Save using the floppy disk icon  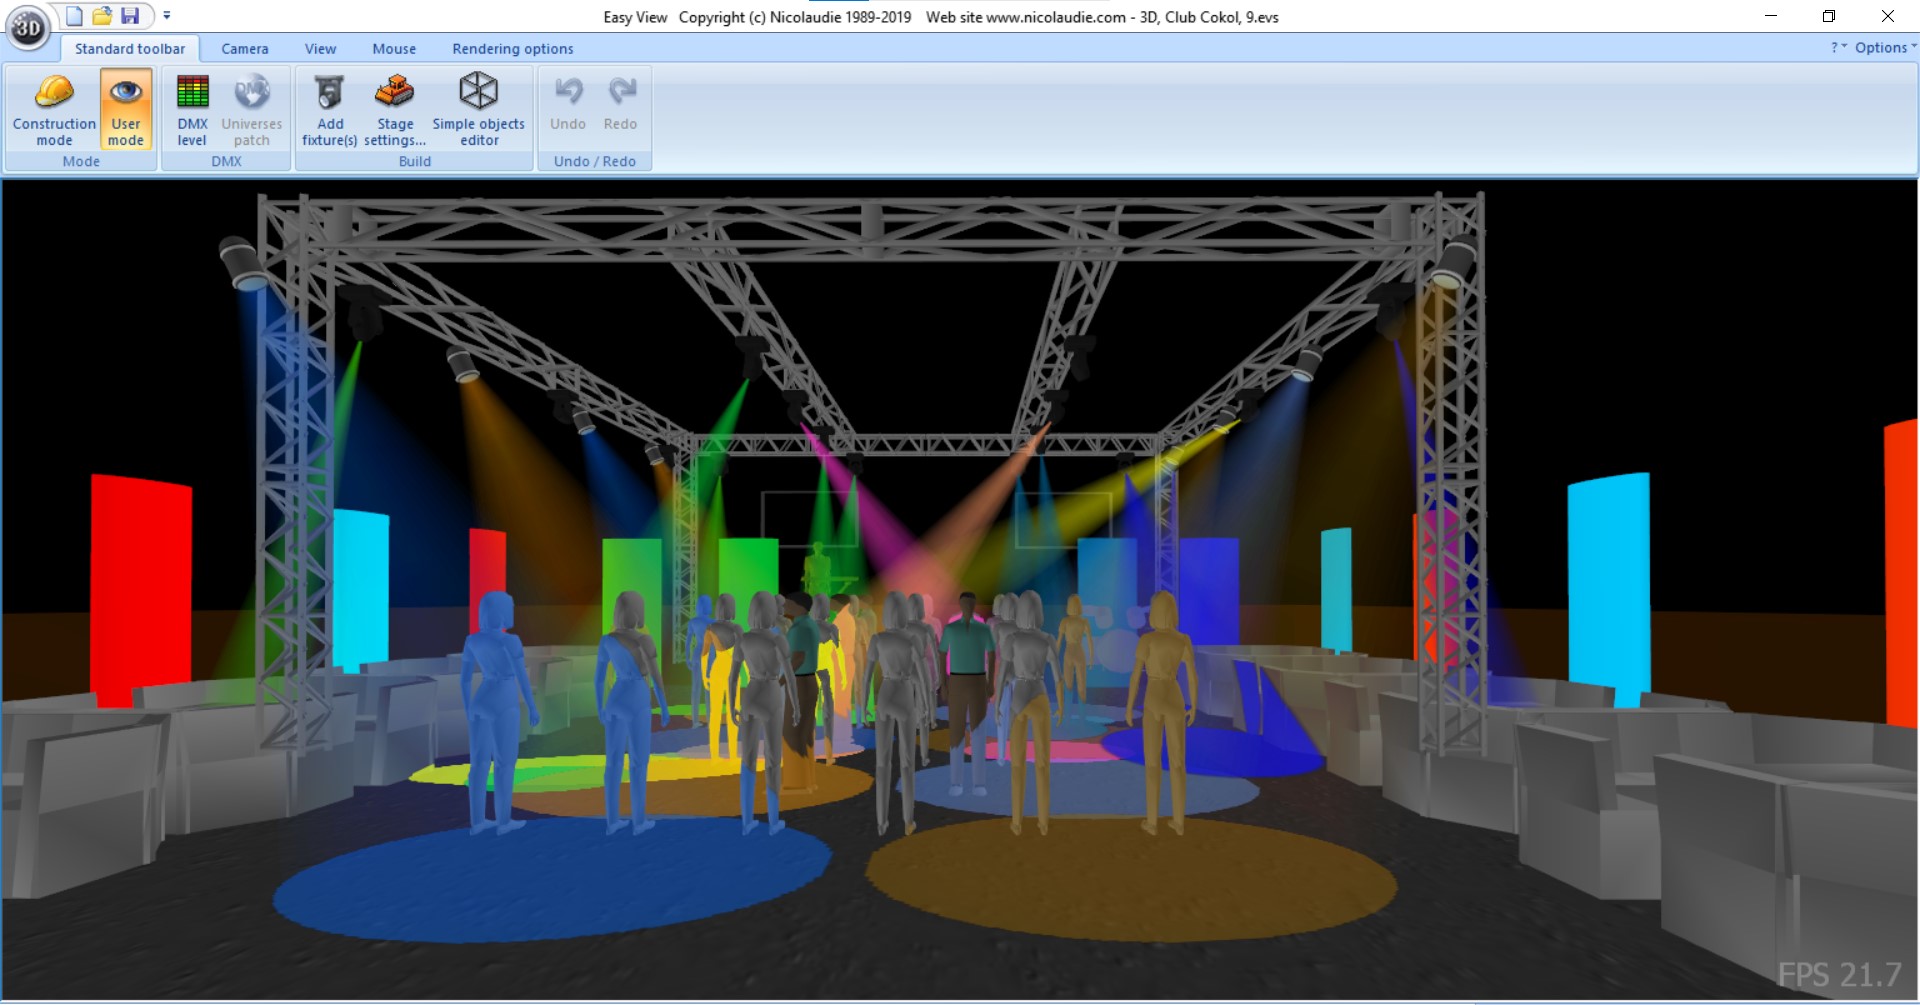130,16
